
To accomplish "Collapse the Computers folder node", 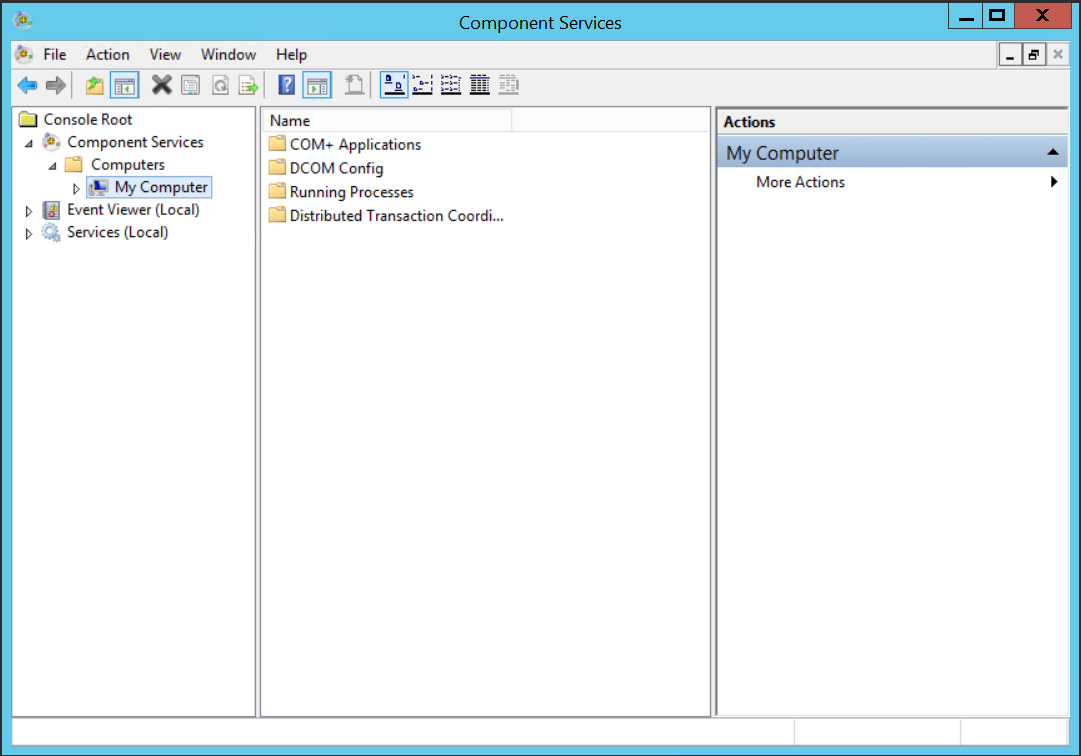I will tap(52, 166).
